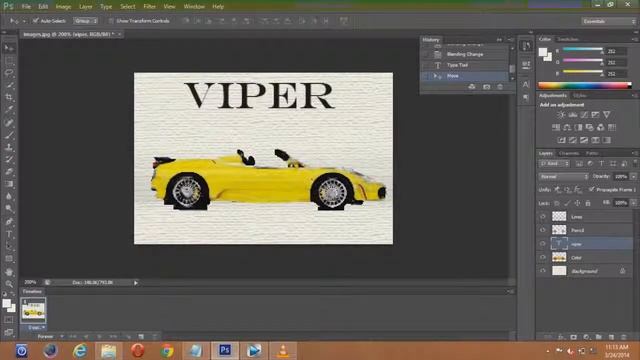Open the layer Kind filter dropdown
Screen dimensions: 640x360
coord(554,164)
